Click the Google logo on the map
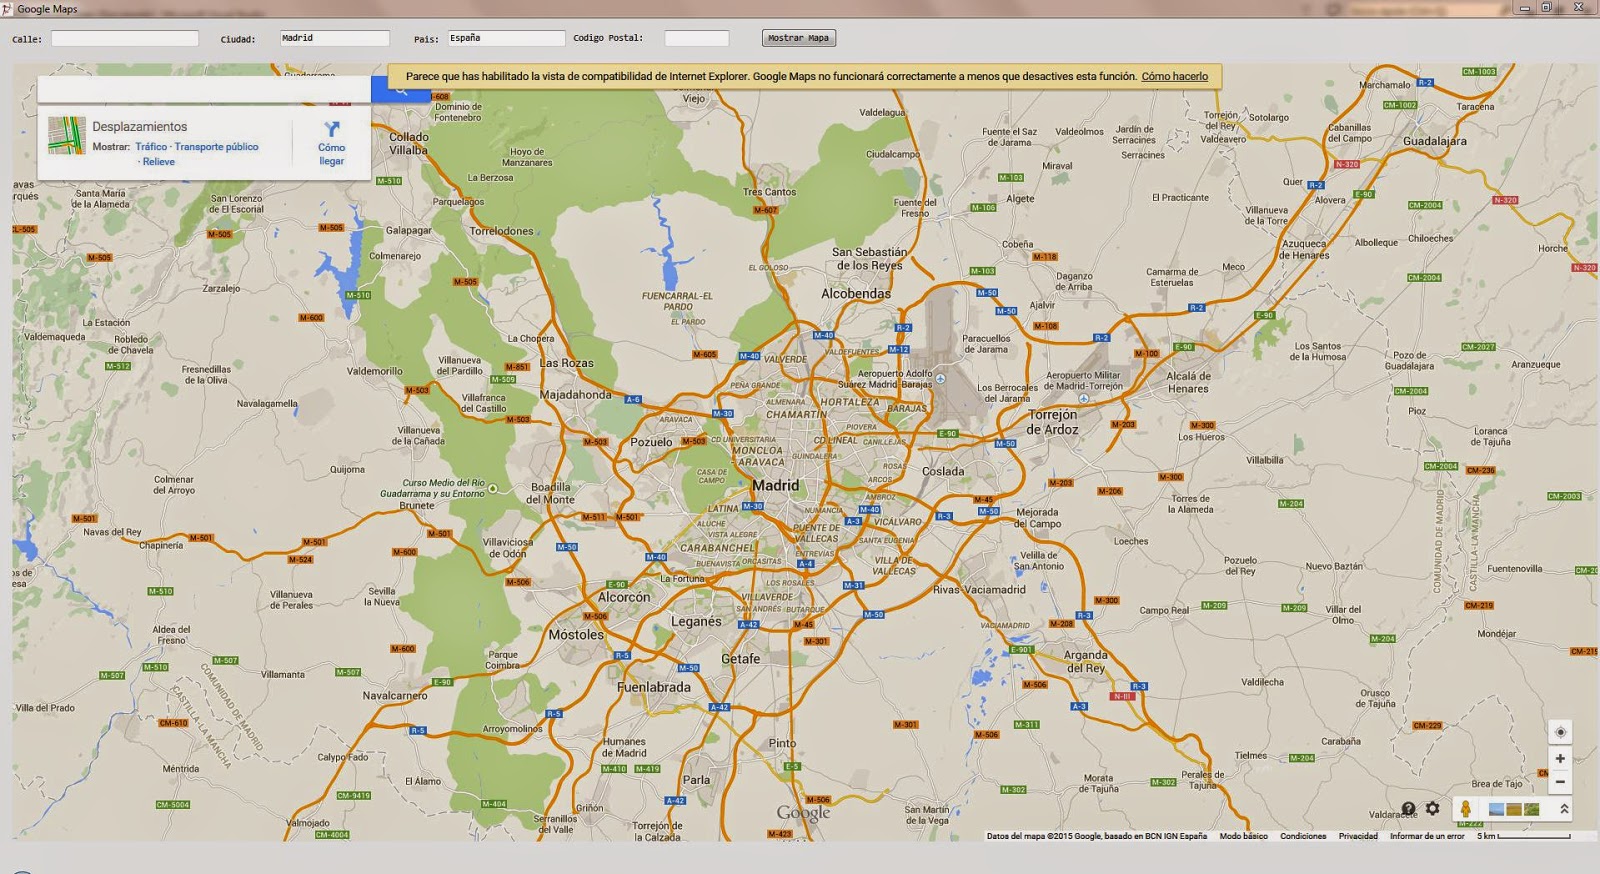 pyautogui.click(x=804, y=813)
